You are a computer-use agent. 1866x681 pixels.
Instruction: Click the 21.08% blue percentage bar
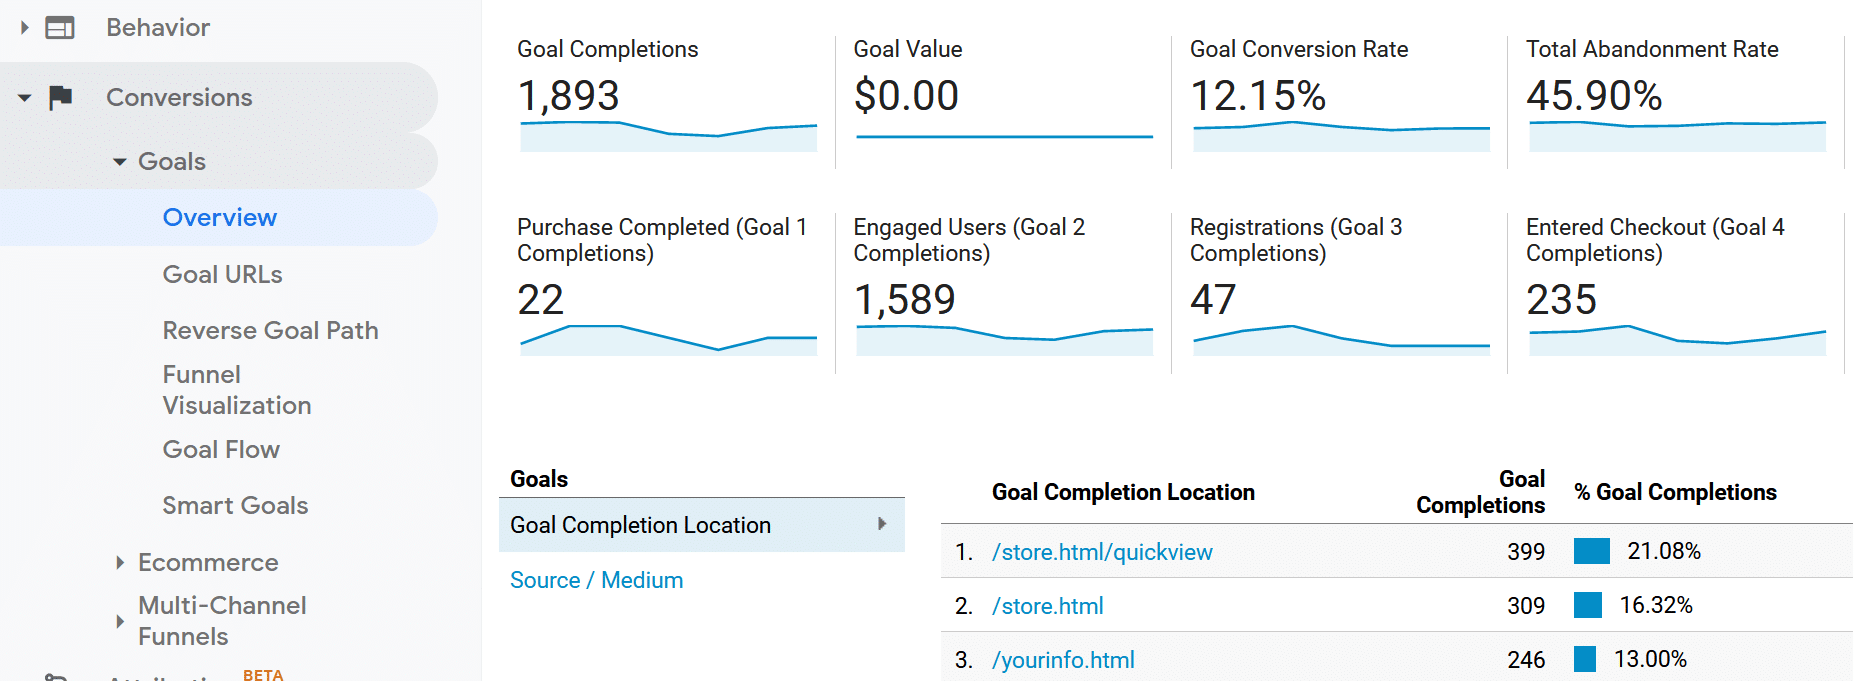click(1591, 551)
